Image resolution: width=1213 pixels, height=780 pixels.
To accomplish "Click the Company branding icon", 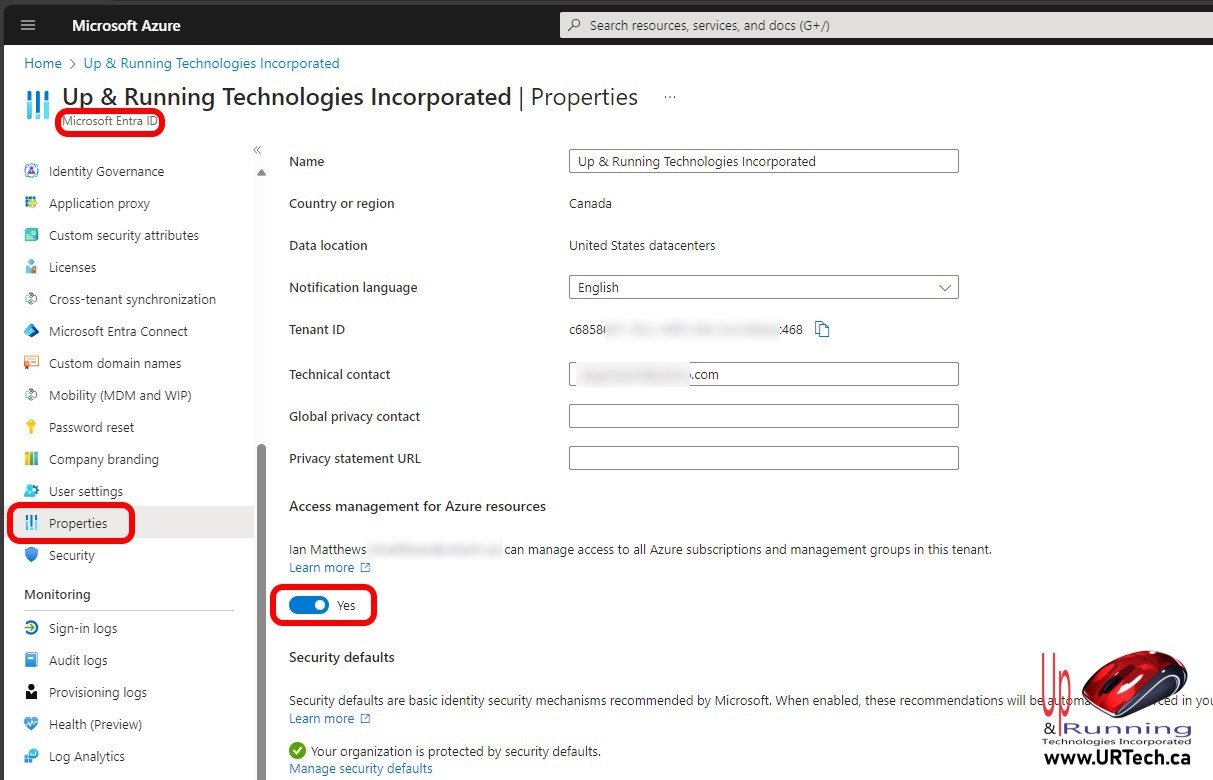I will pyautogui.click(x=31, y=459).
